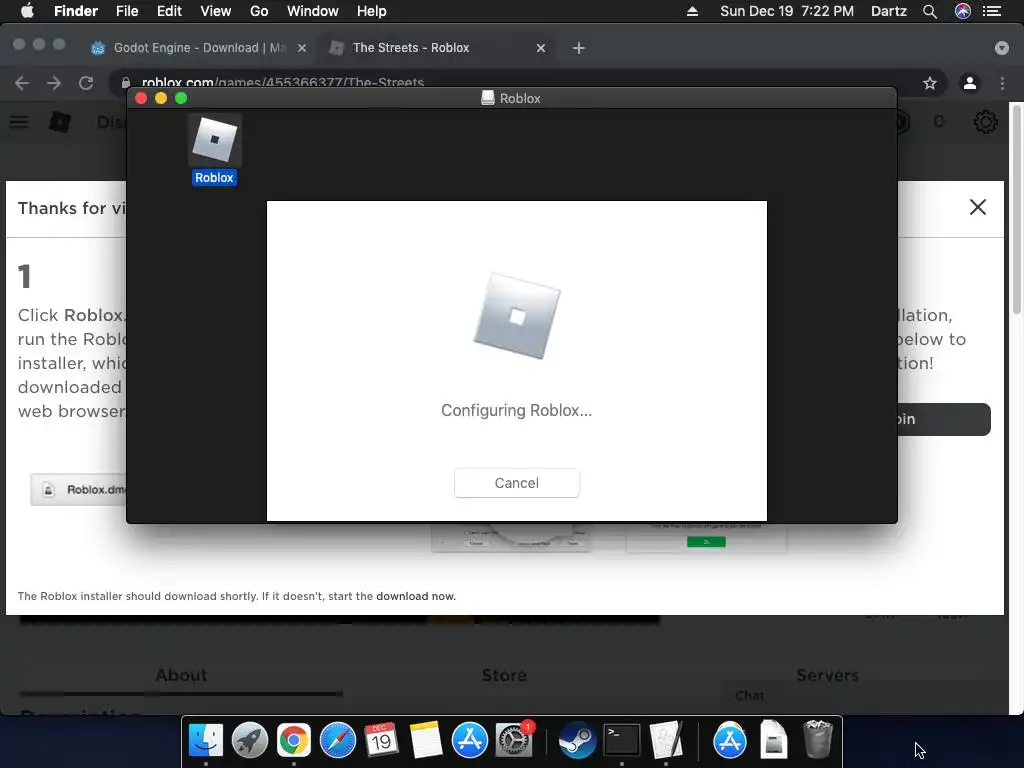
Task: Open Chrome tab search dropdown
Action: (x=1002, y=48)
